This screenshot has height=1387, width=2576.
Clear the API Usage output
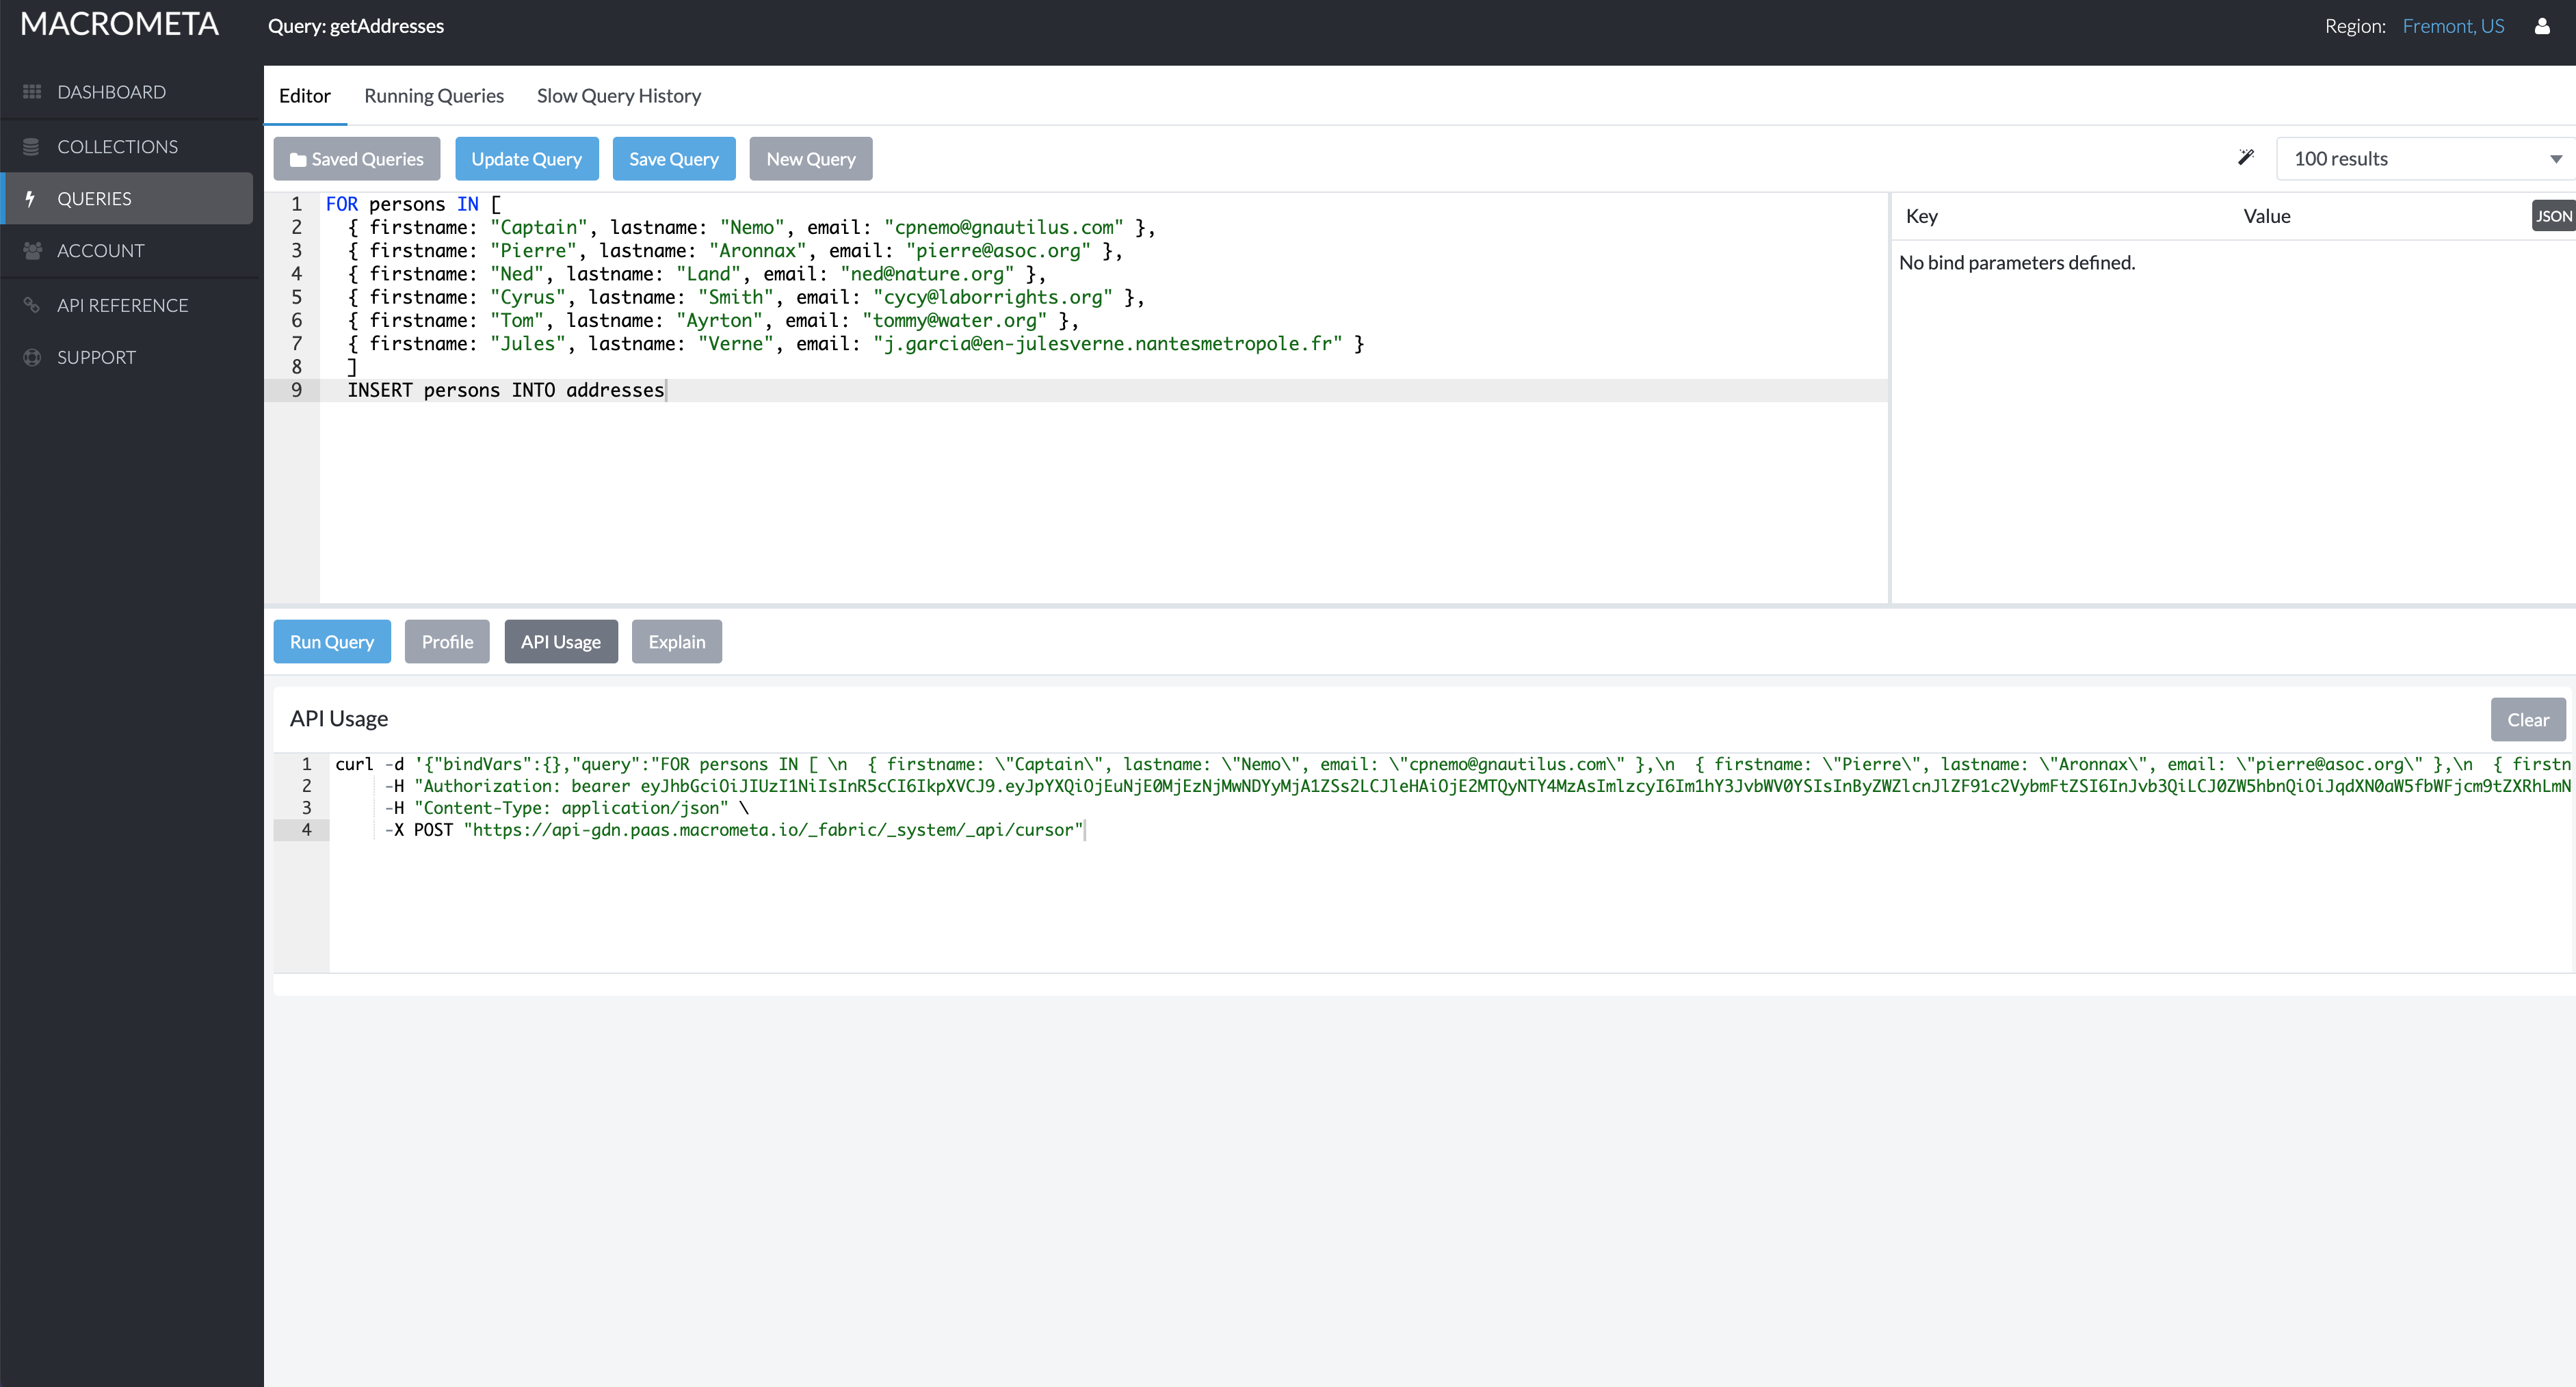pos(2527,720)
